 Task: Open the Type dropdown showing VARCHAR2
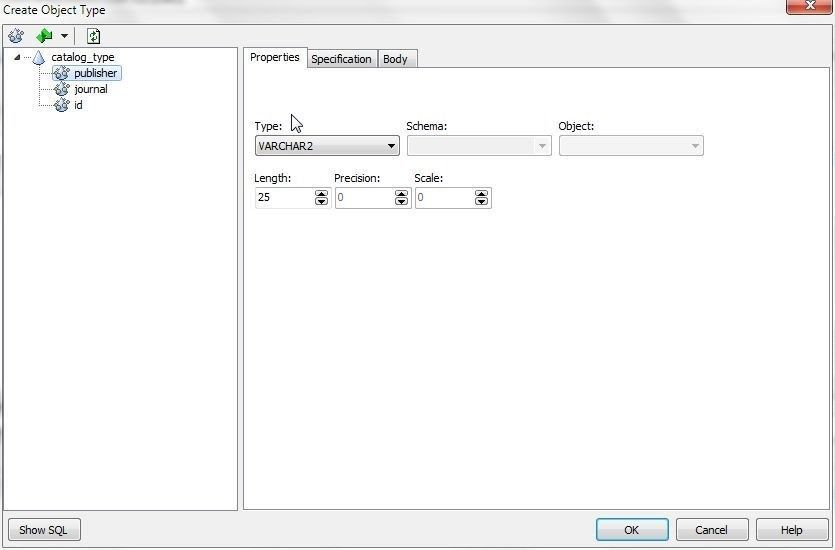coord(327,146)
